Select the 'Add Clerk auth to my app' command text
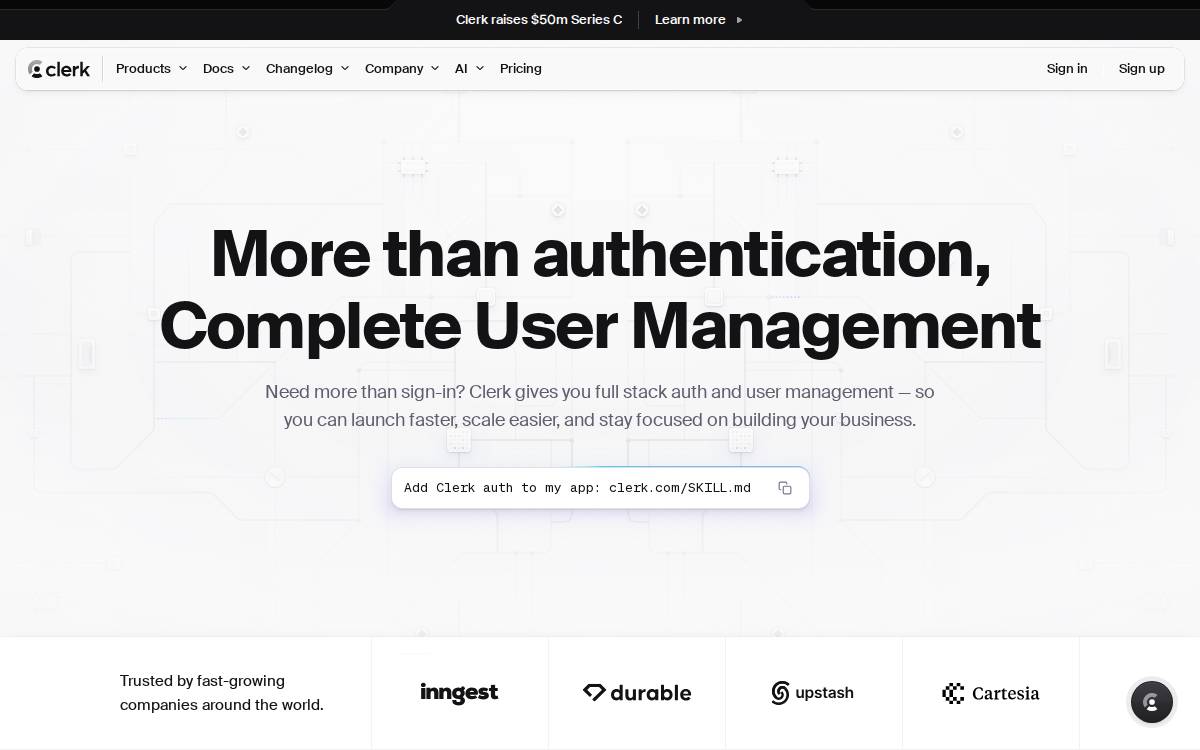This screenshot has width=1200, height=750. [577, 488]
